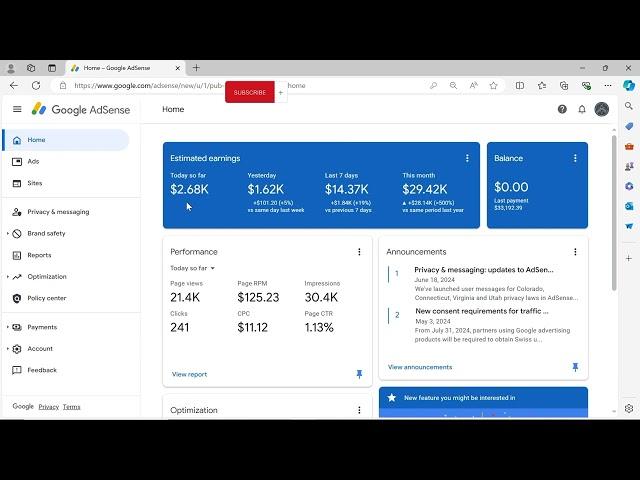Open Edge profile icon in title bar
Image resolution: width=640 pixels, height=480 pixels.
[11, 68]
